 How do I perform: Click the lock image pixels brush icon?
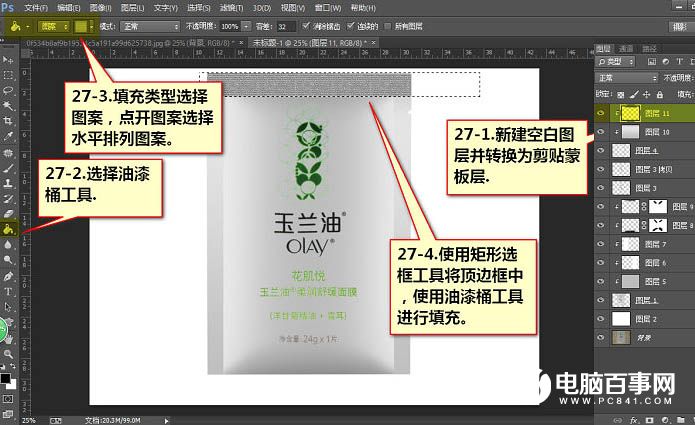(x=634, y=94)
